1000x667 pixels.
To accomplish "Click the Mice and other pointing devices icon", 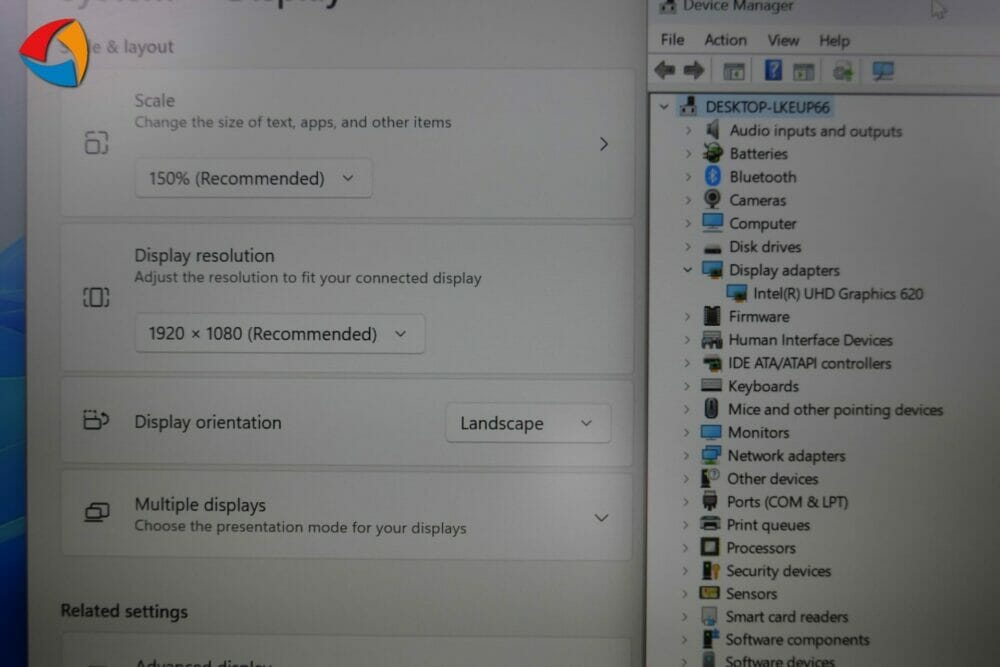I will coord(711,408).
